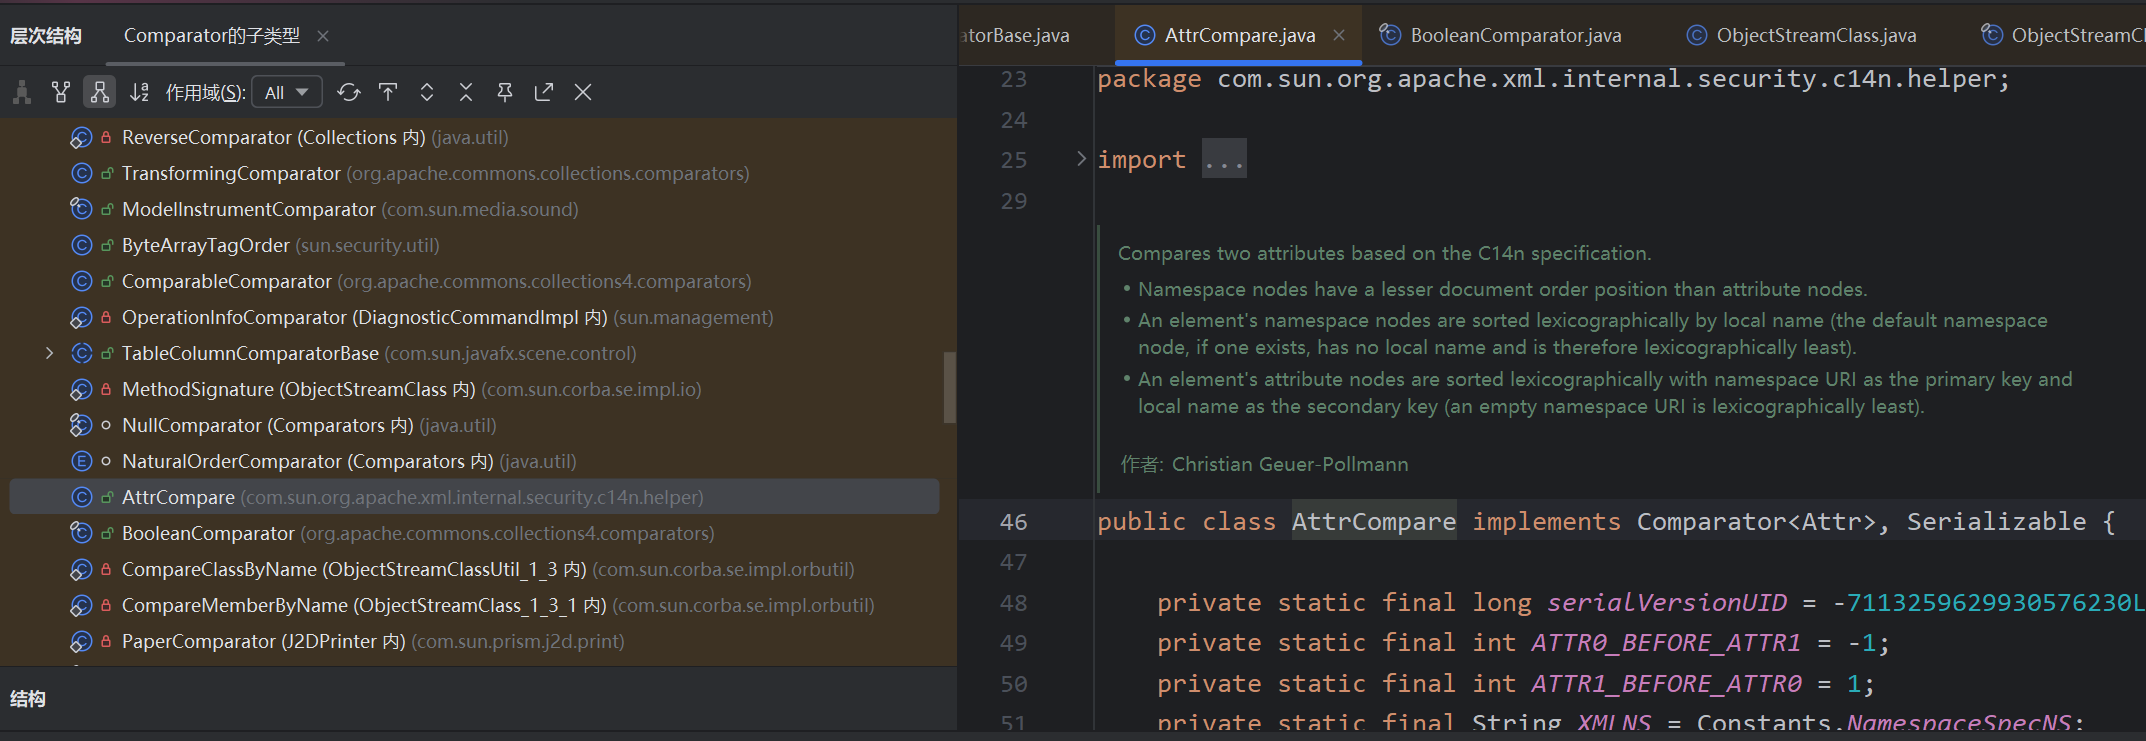
Task: Export the hierarchy to a file
Action: tap(544, 93)
